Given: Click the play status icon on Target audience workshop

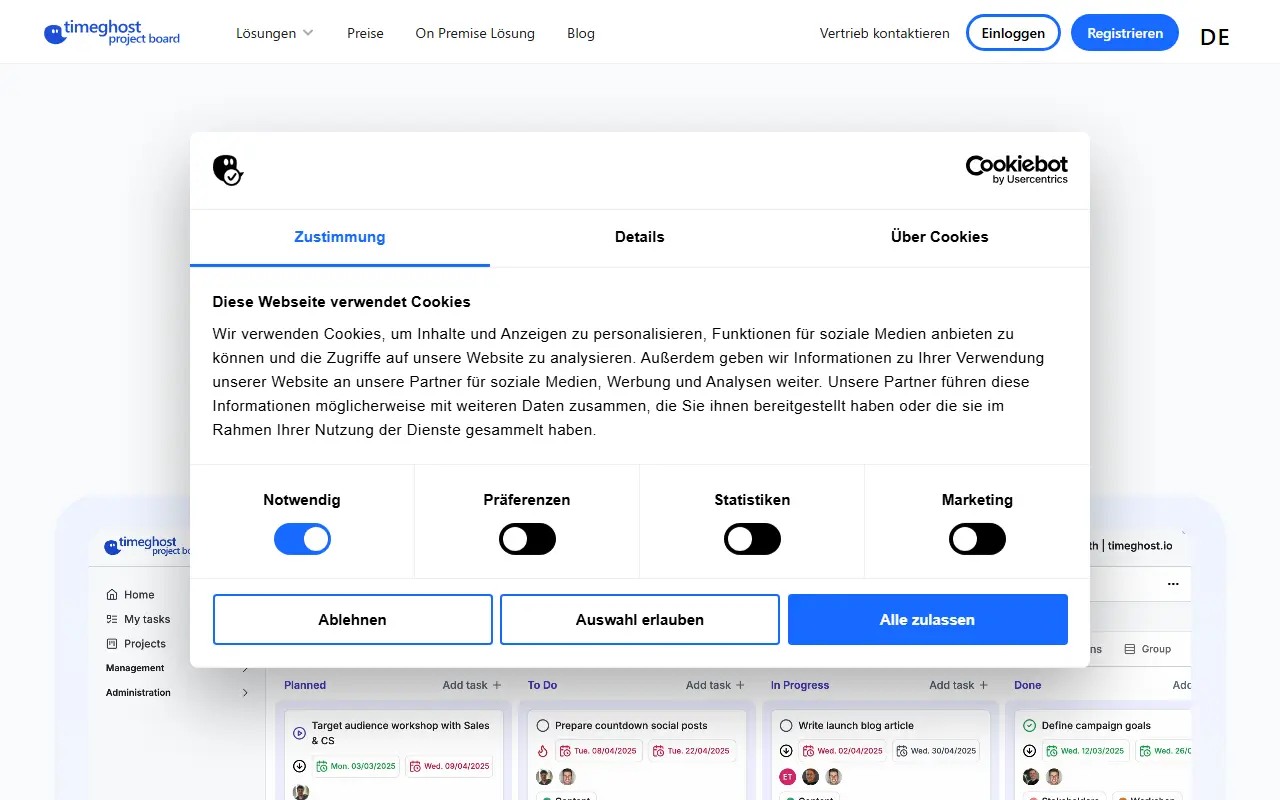Looking at the screenshot, I should point(299,733).
